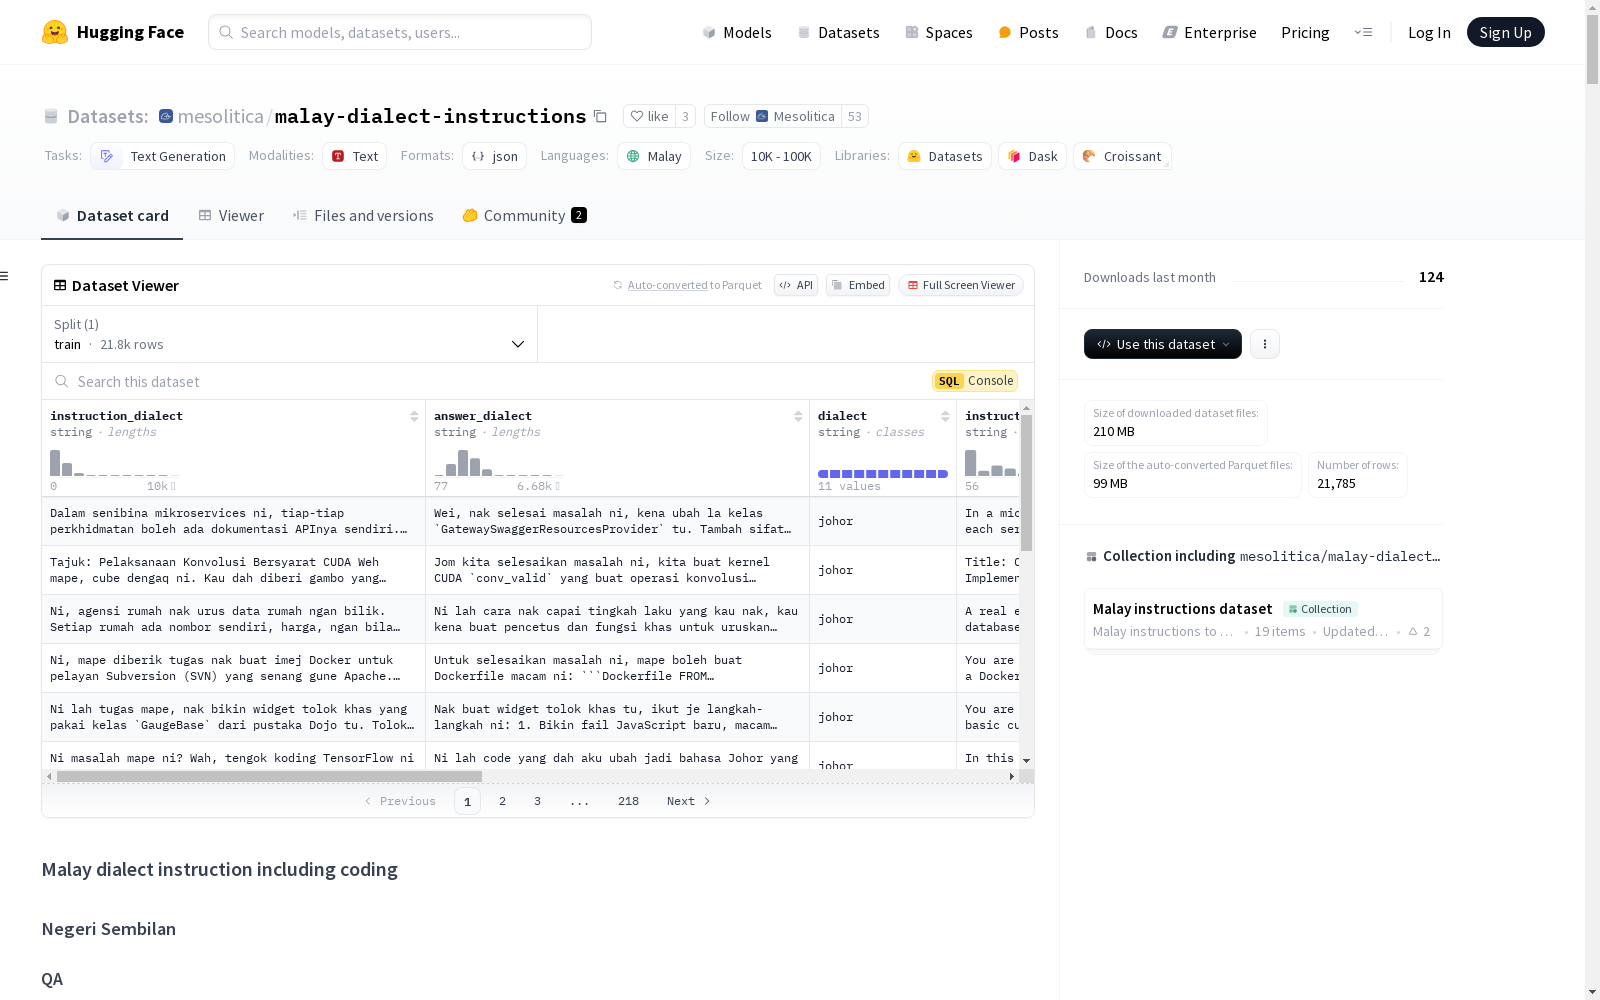
Task: Open Spaces in the top navigation
Action: [x=939, y=32]
